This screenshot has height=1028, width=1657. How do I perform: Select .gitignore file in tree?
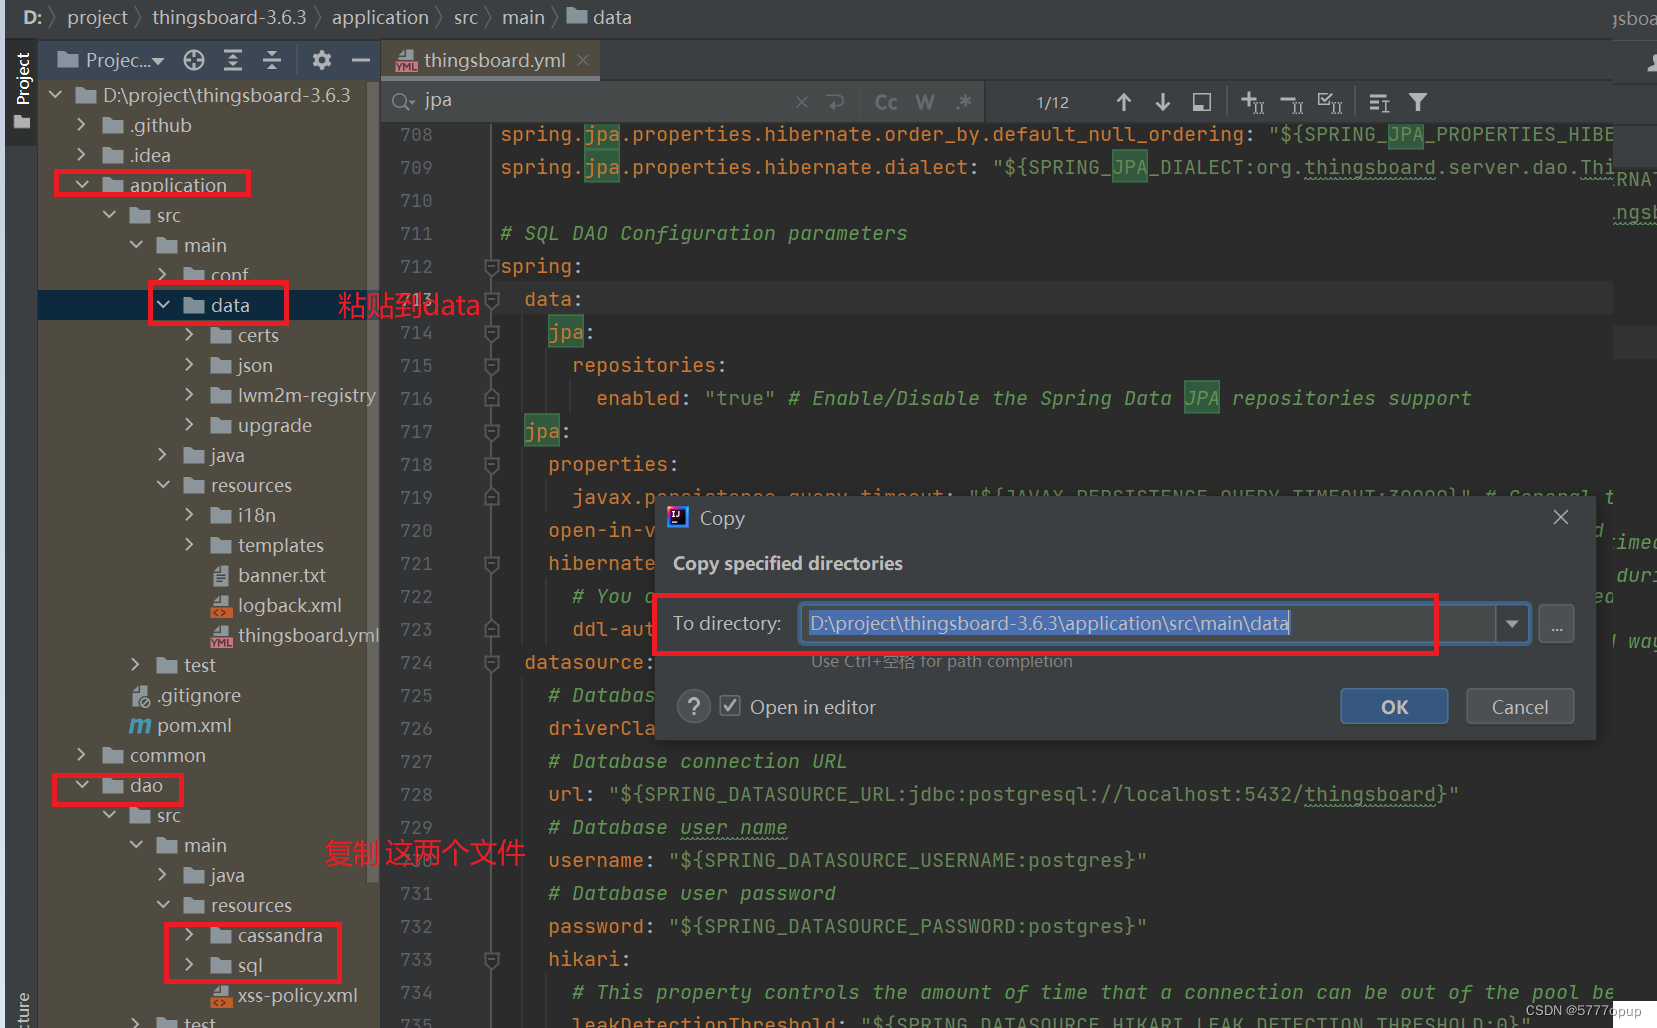(186, 695)
